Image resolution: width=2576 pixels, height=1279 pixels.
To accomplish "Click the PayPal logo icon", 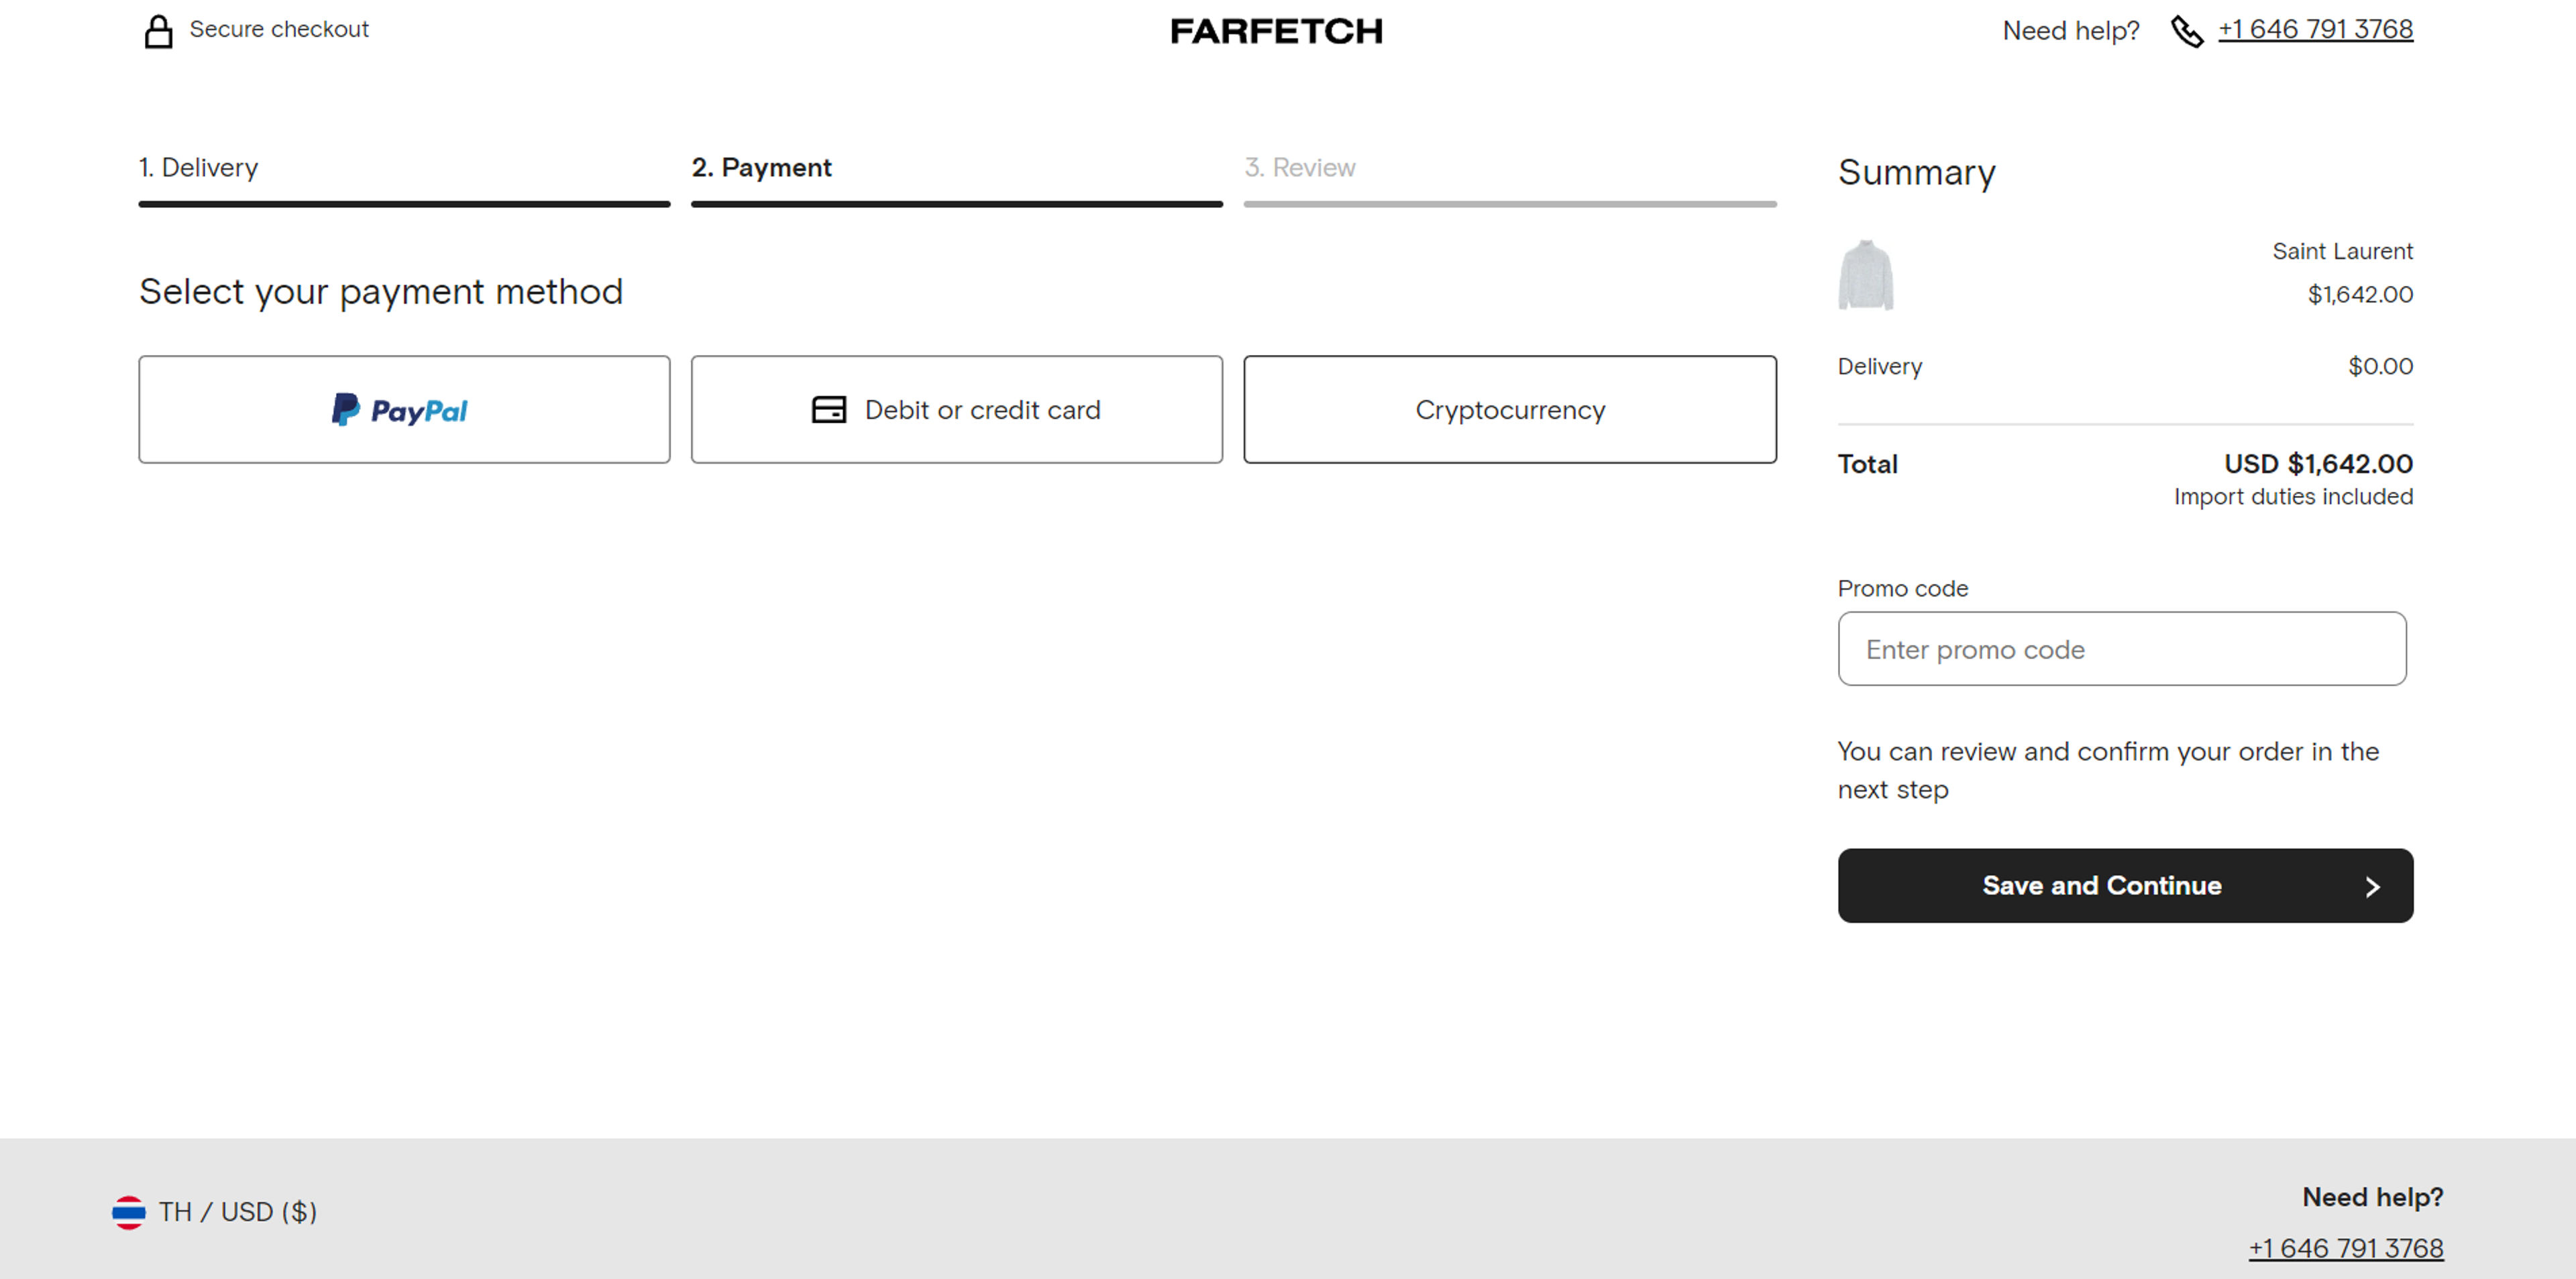I will [345, 410].
